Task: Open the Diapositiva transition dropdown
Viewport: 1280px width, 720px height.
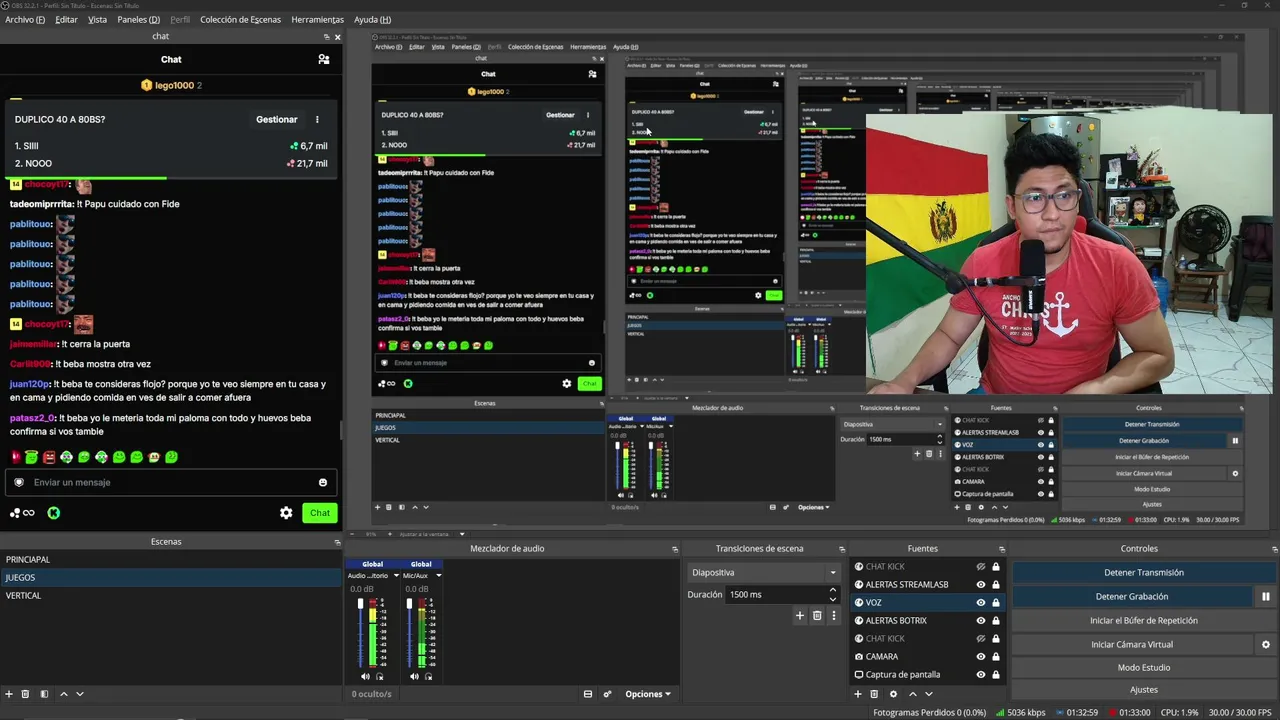Action: [x=764, y=573]
